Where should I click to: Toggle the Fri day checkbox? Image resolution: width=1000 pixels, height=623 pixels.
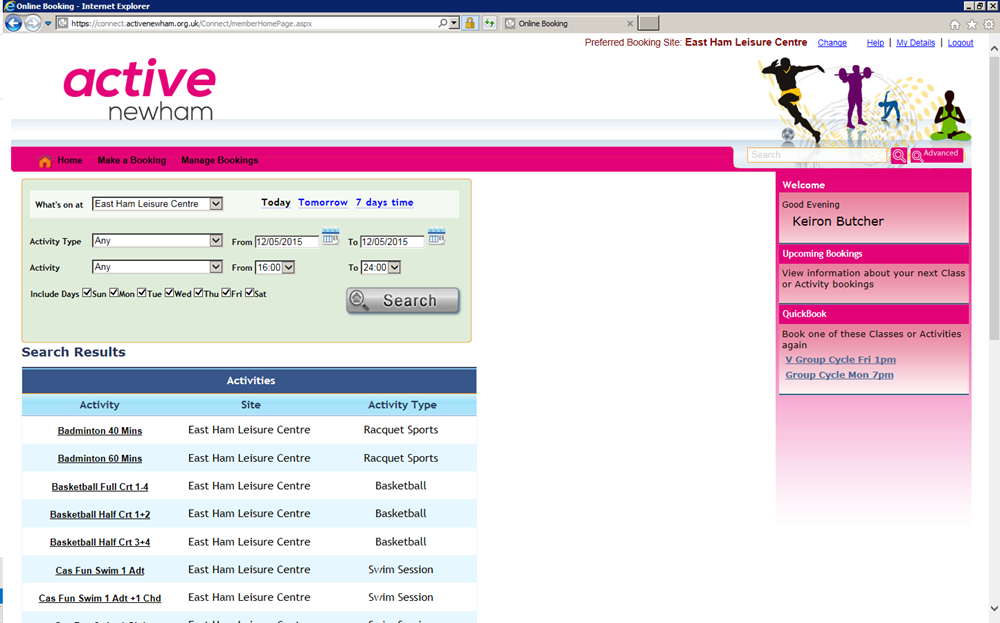226,293
